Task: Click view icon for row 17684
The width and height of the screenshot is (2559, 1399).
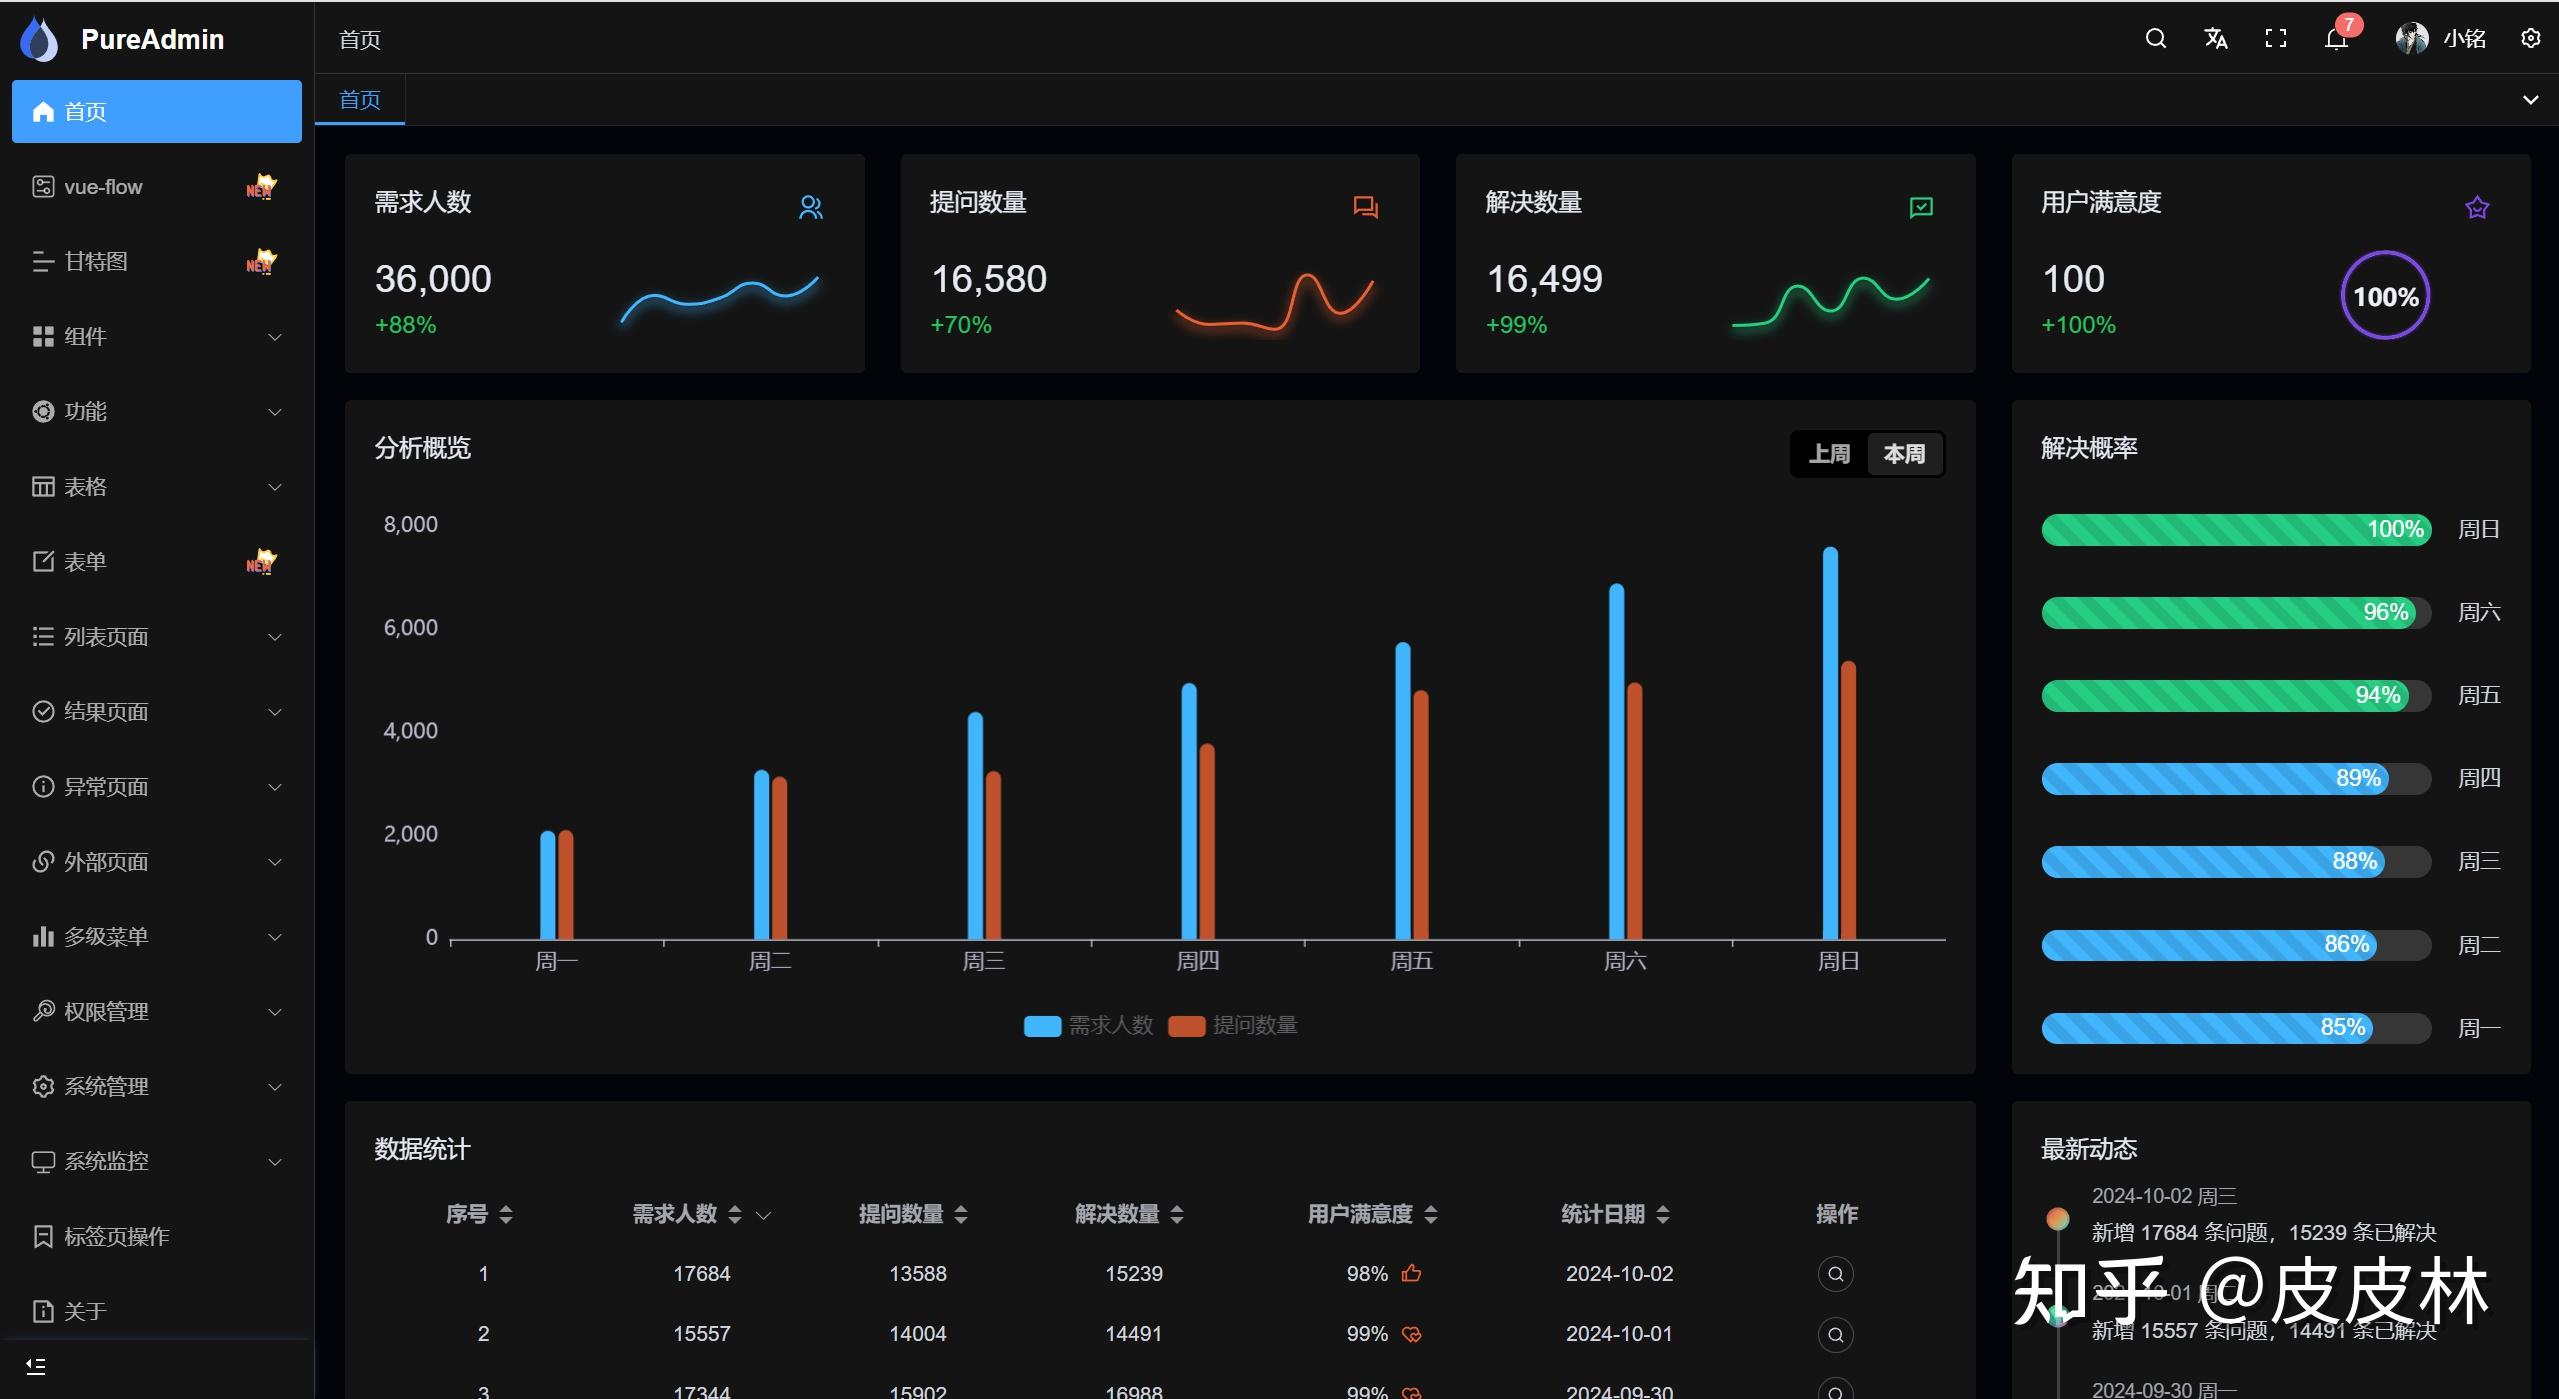Action: tap(1835, 1274)
